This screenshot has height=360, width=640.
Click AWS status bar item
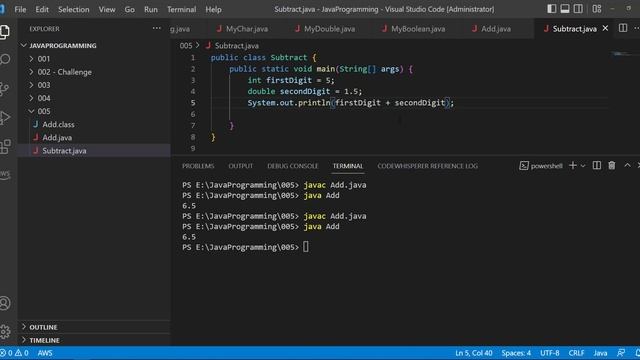pyautogui.click(x=45, y=353)
